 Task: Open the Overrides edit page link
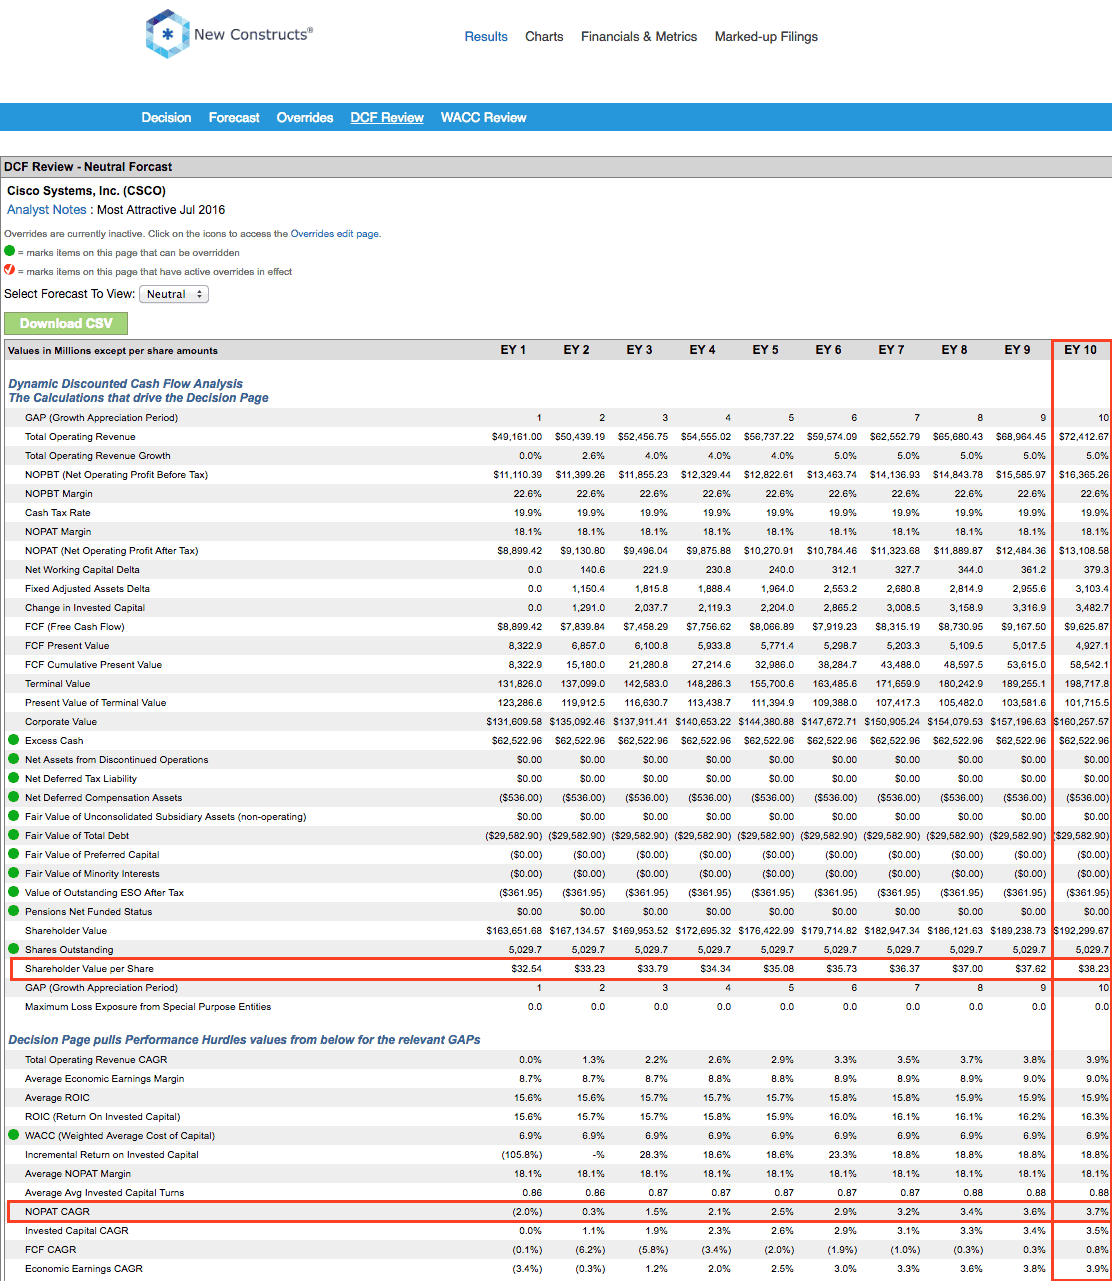coord(334,234)
